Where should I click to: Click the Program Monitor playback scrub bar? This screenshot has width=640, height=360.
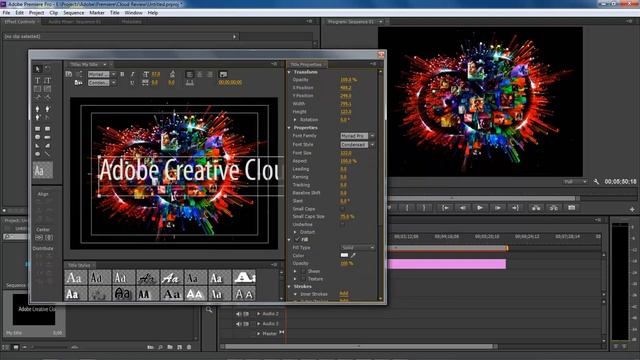coord(482,198)
